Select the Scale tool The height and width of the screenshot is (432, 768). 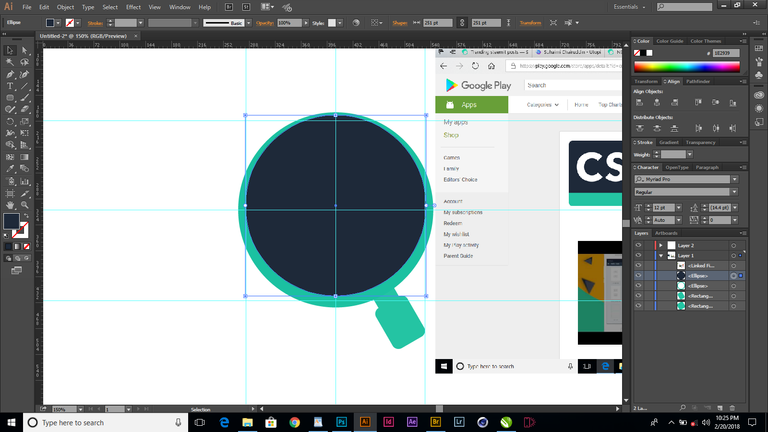coord(24,121)
